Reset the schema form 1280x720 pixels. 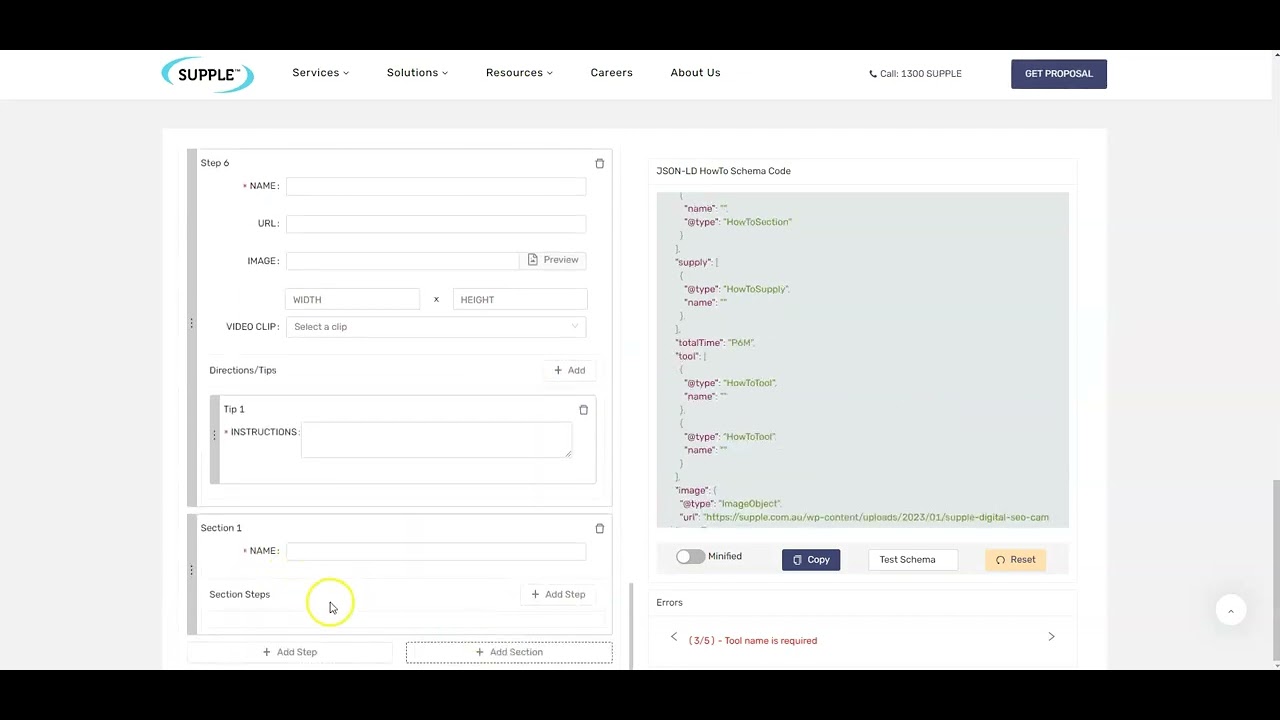point(1015,560)
